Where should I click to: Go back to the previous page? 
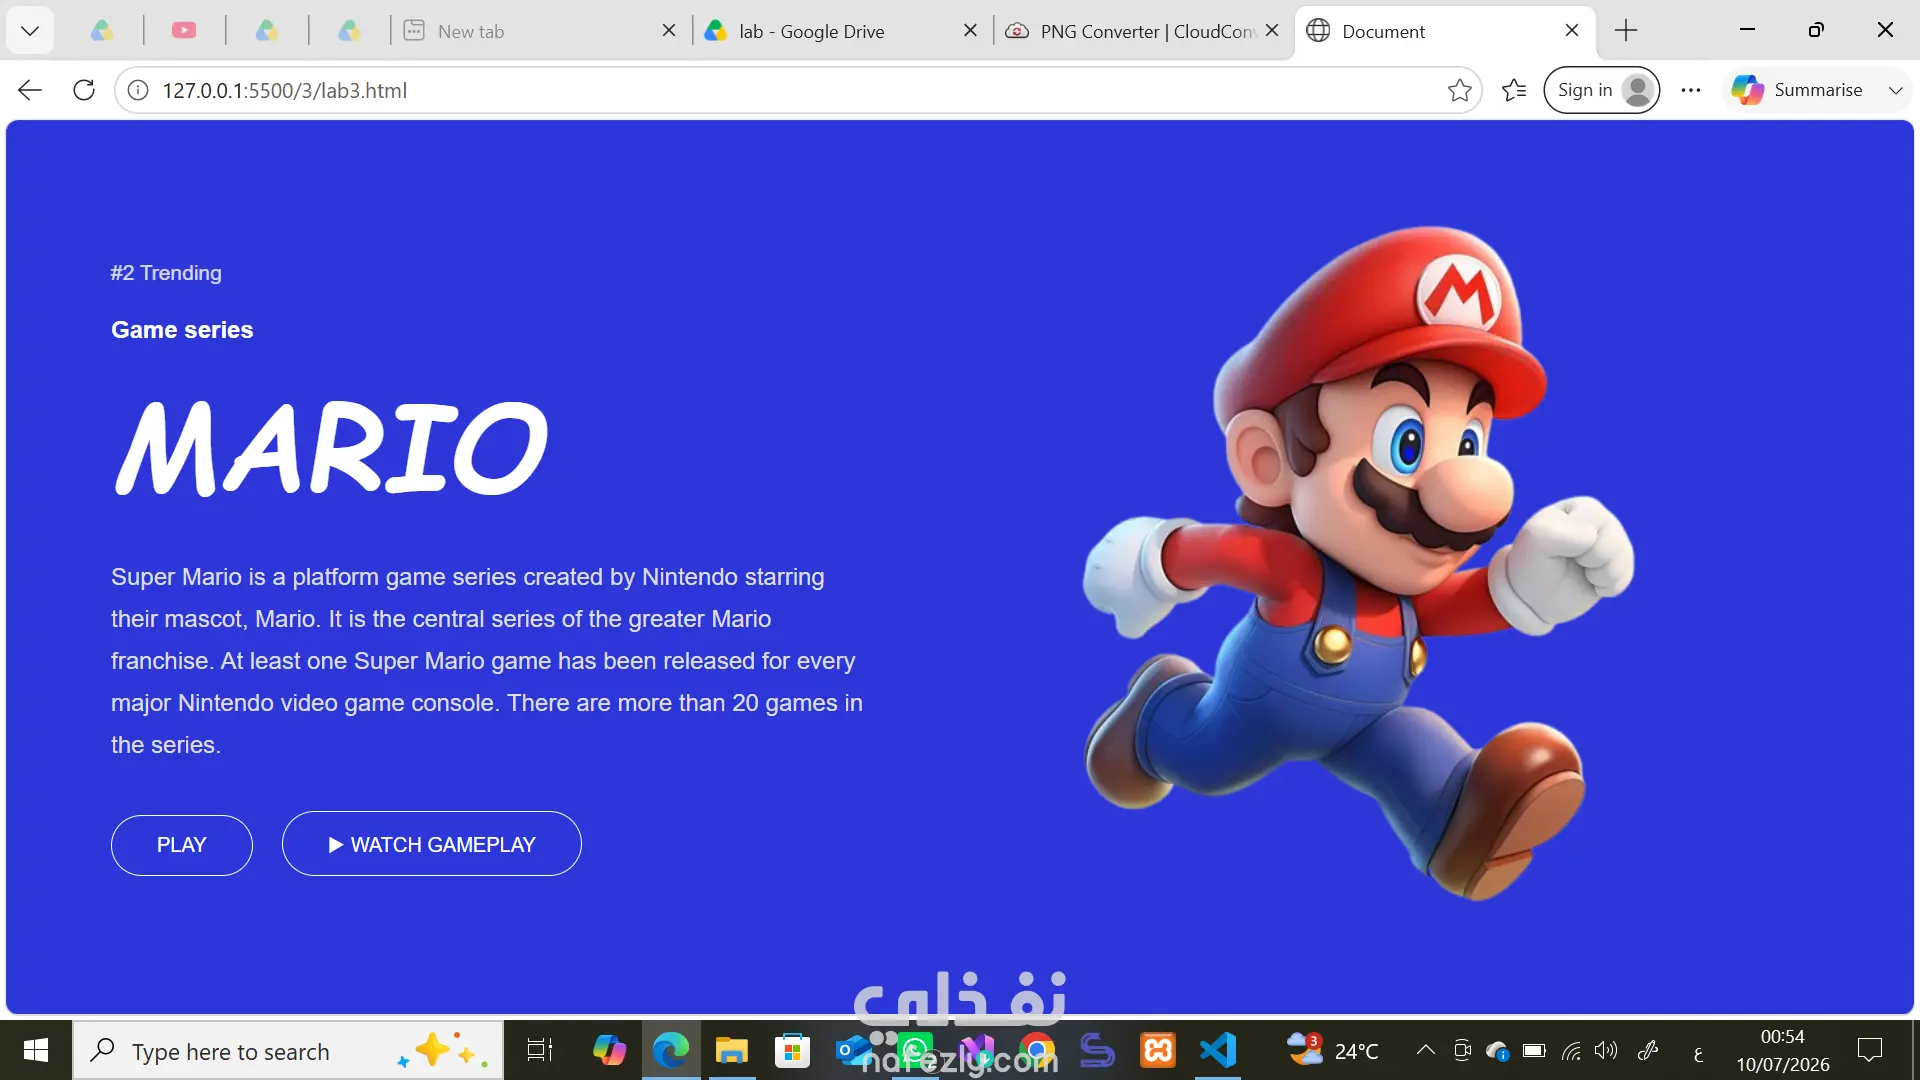coord(30,90)
